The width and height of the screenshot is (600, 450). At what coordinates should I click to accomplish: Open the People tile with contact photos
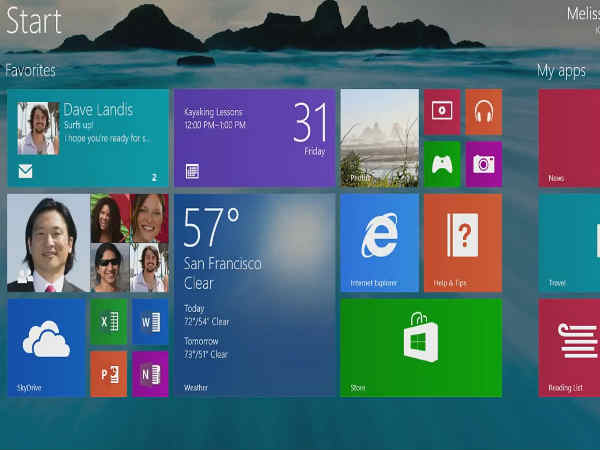pos(88,243)
